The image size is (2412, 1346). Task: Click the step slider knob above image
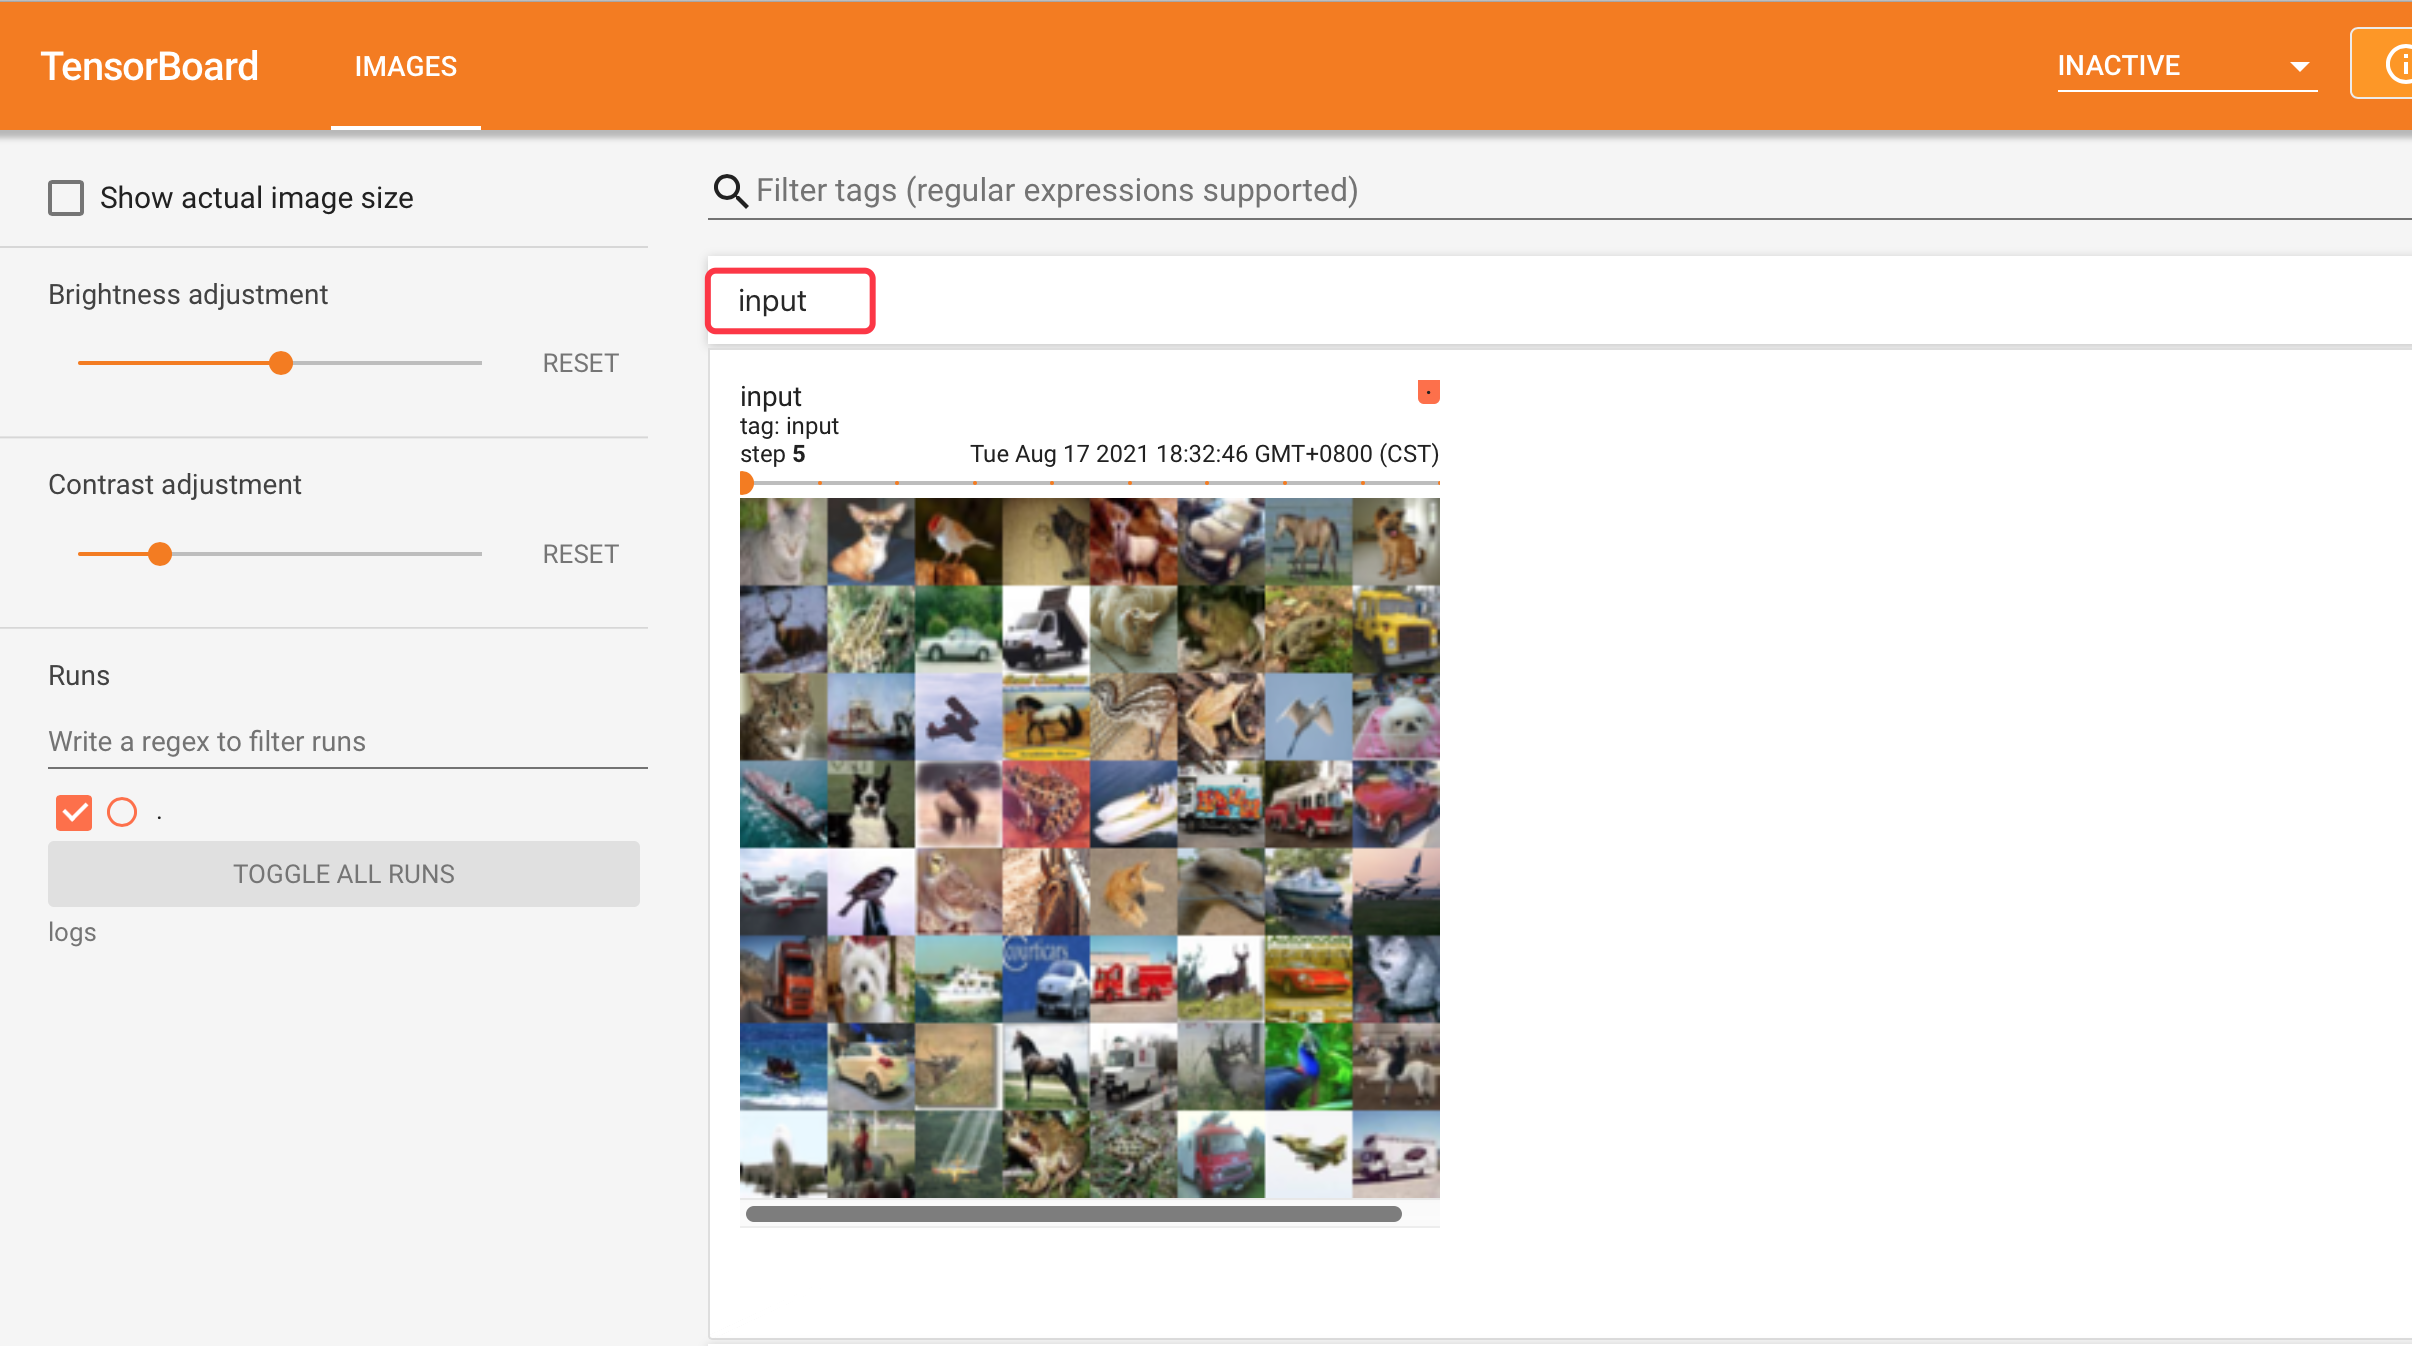point(745,484)
